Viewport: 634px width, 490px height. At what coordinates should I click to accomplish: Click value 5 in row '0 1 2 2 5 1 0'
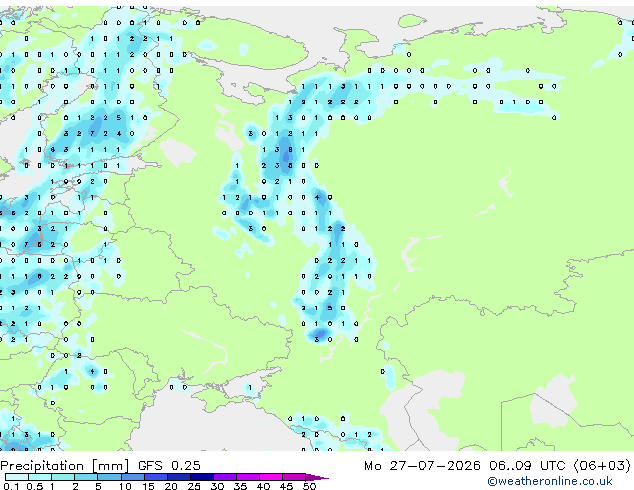click(x=118, y=118)
